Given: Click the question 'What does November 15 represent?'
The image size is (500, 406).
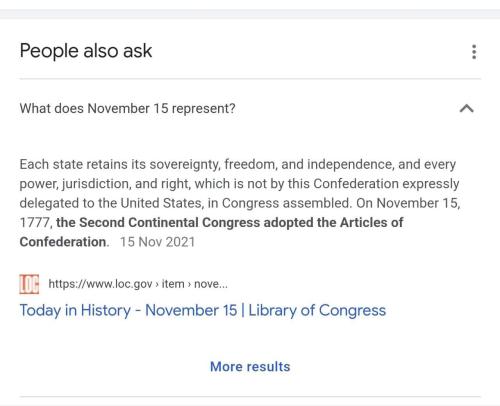Looking at the screenshot, I should coord(127,109).
